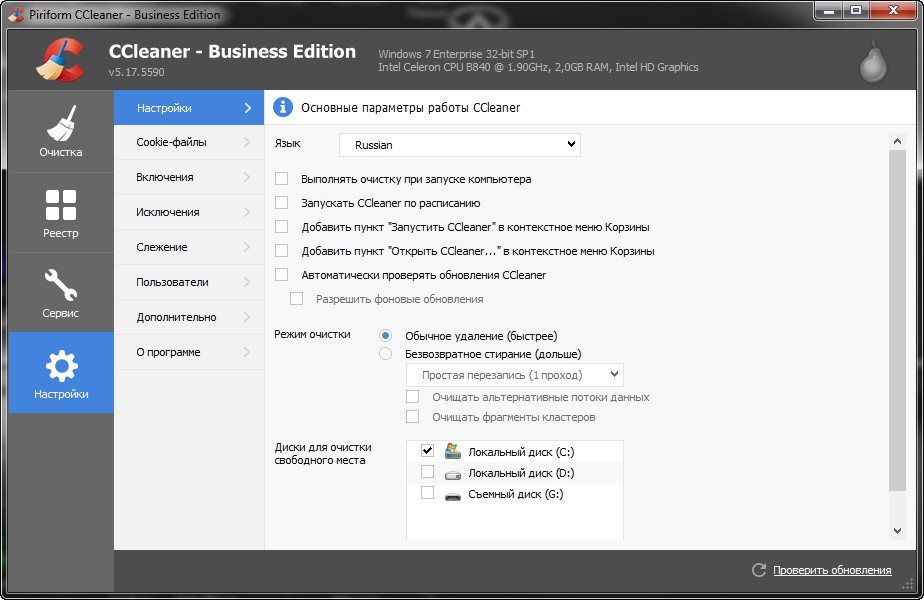
Task: Click the scrollbar down arrow
Action: pyautogui.click(x=896, y=530)
